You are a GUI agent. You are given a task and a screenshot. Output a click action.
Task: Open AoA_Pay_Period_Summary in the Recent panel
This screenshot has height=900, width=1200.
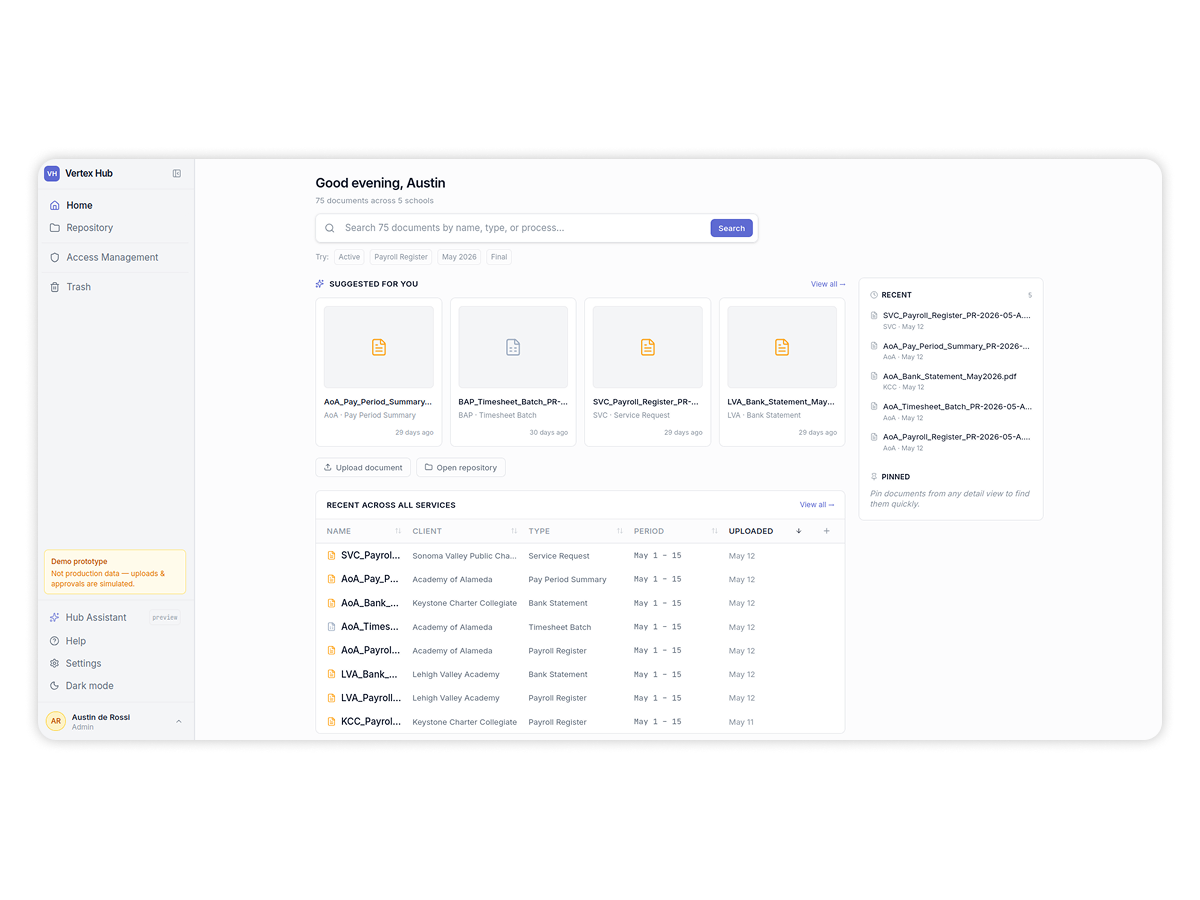click(951, 351)
